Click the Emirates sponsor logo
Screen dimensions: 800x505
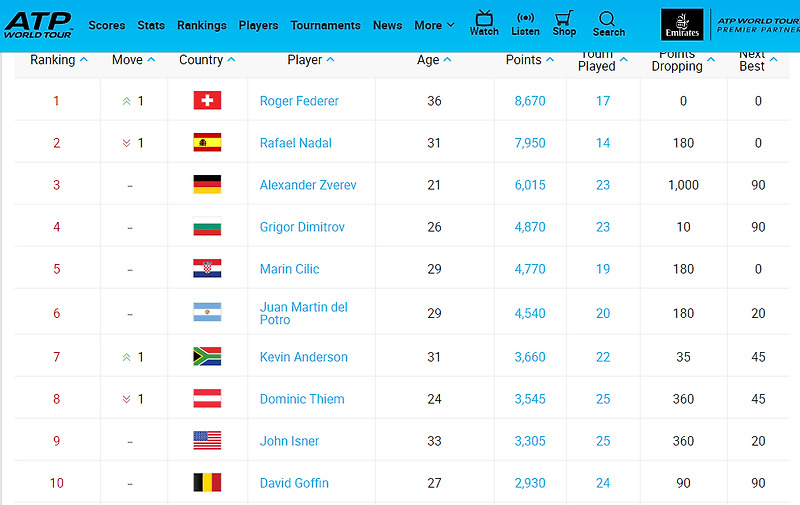click(682, 24)
